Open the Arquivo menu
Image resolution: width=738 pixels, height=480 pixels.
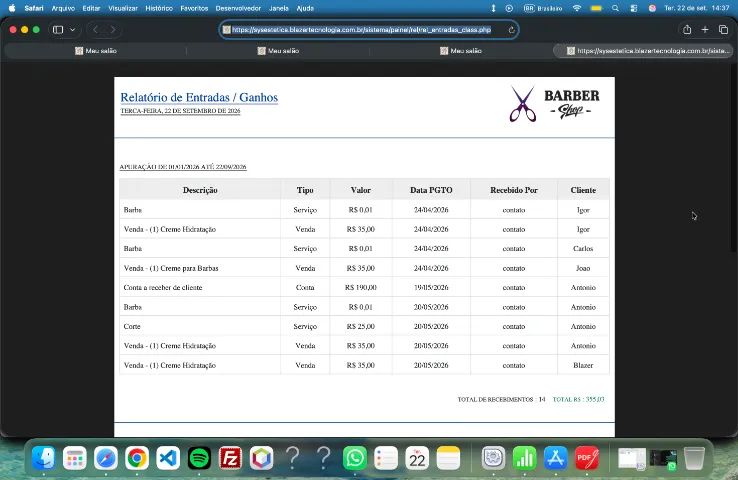pyautogui.click(x=63, y=8)
